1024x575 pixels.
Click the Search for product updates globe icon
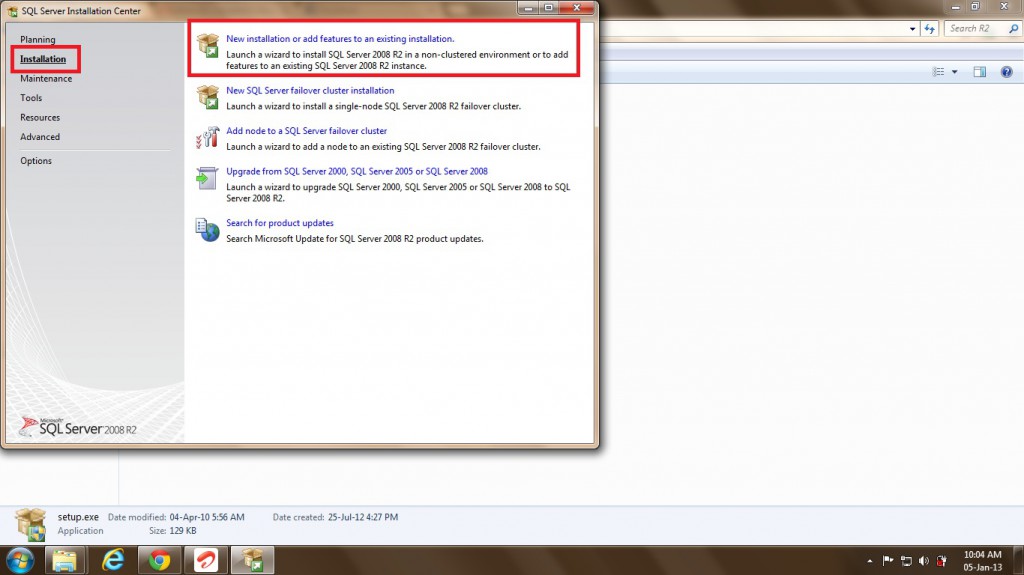click(207, 229)
